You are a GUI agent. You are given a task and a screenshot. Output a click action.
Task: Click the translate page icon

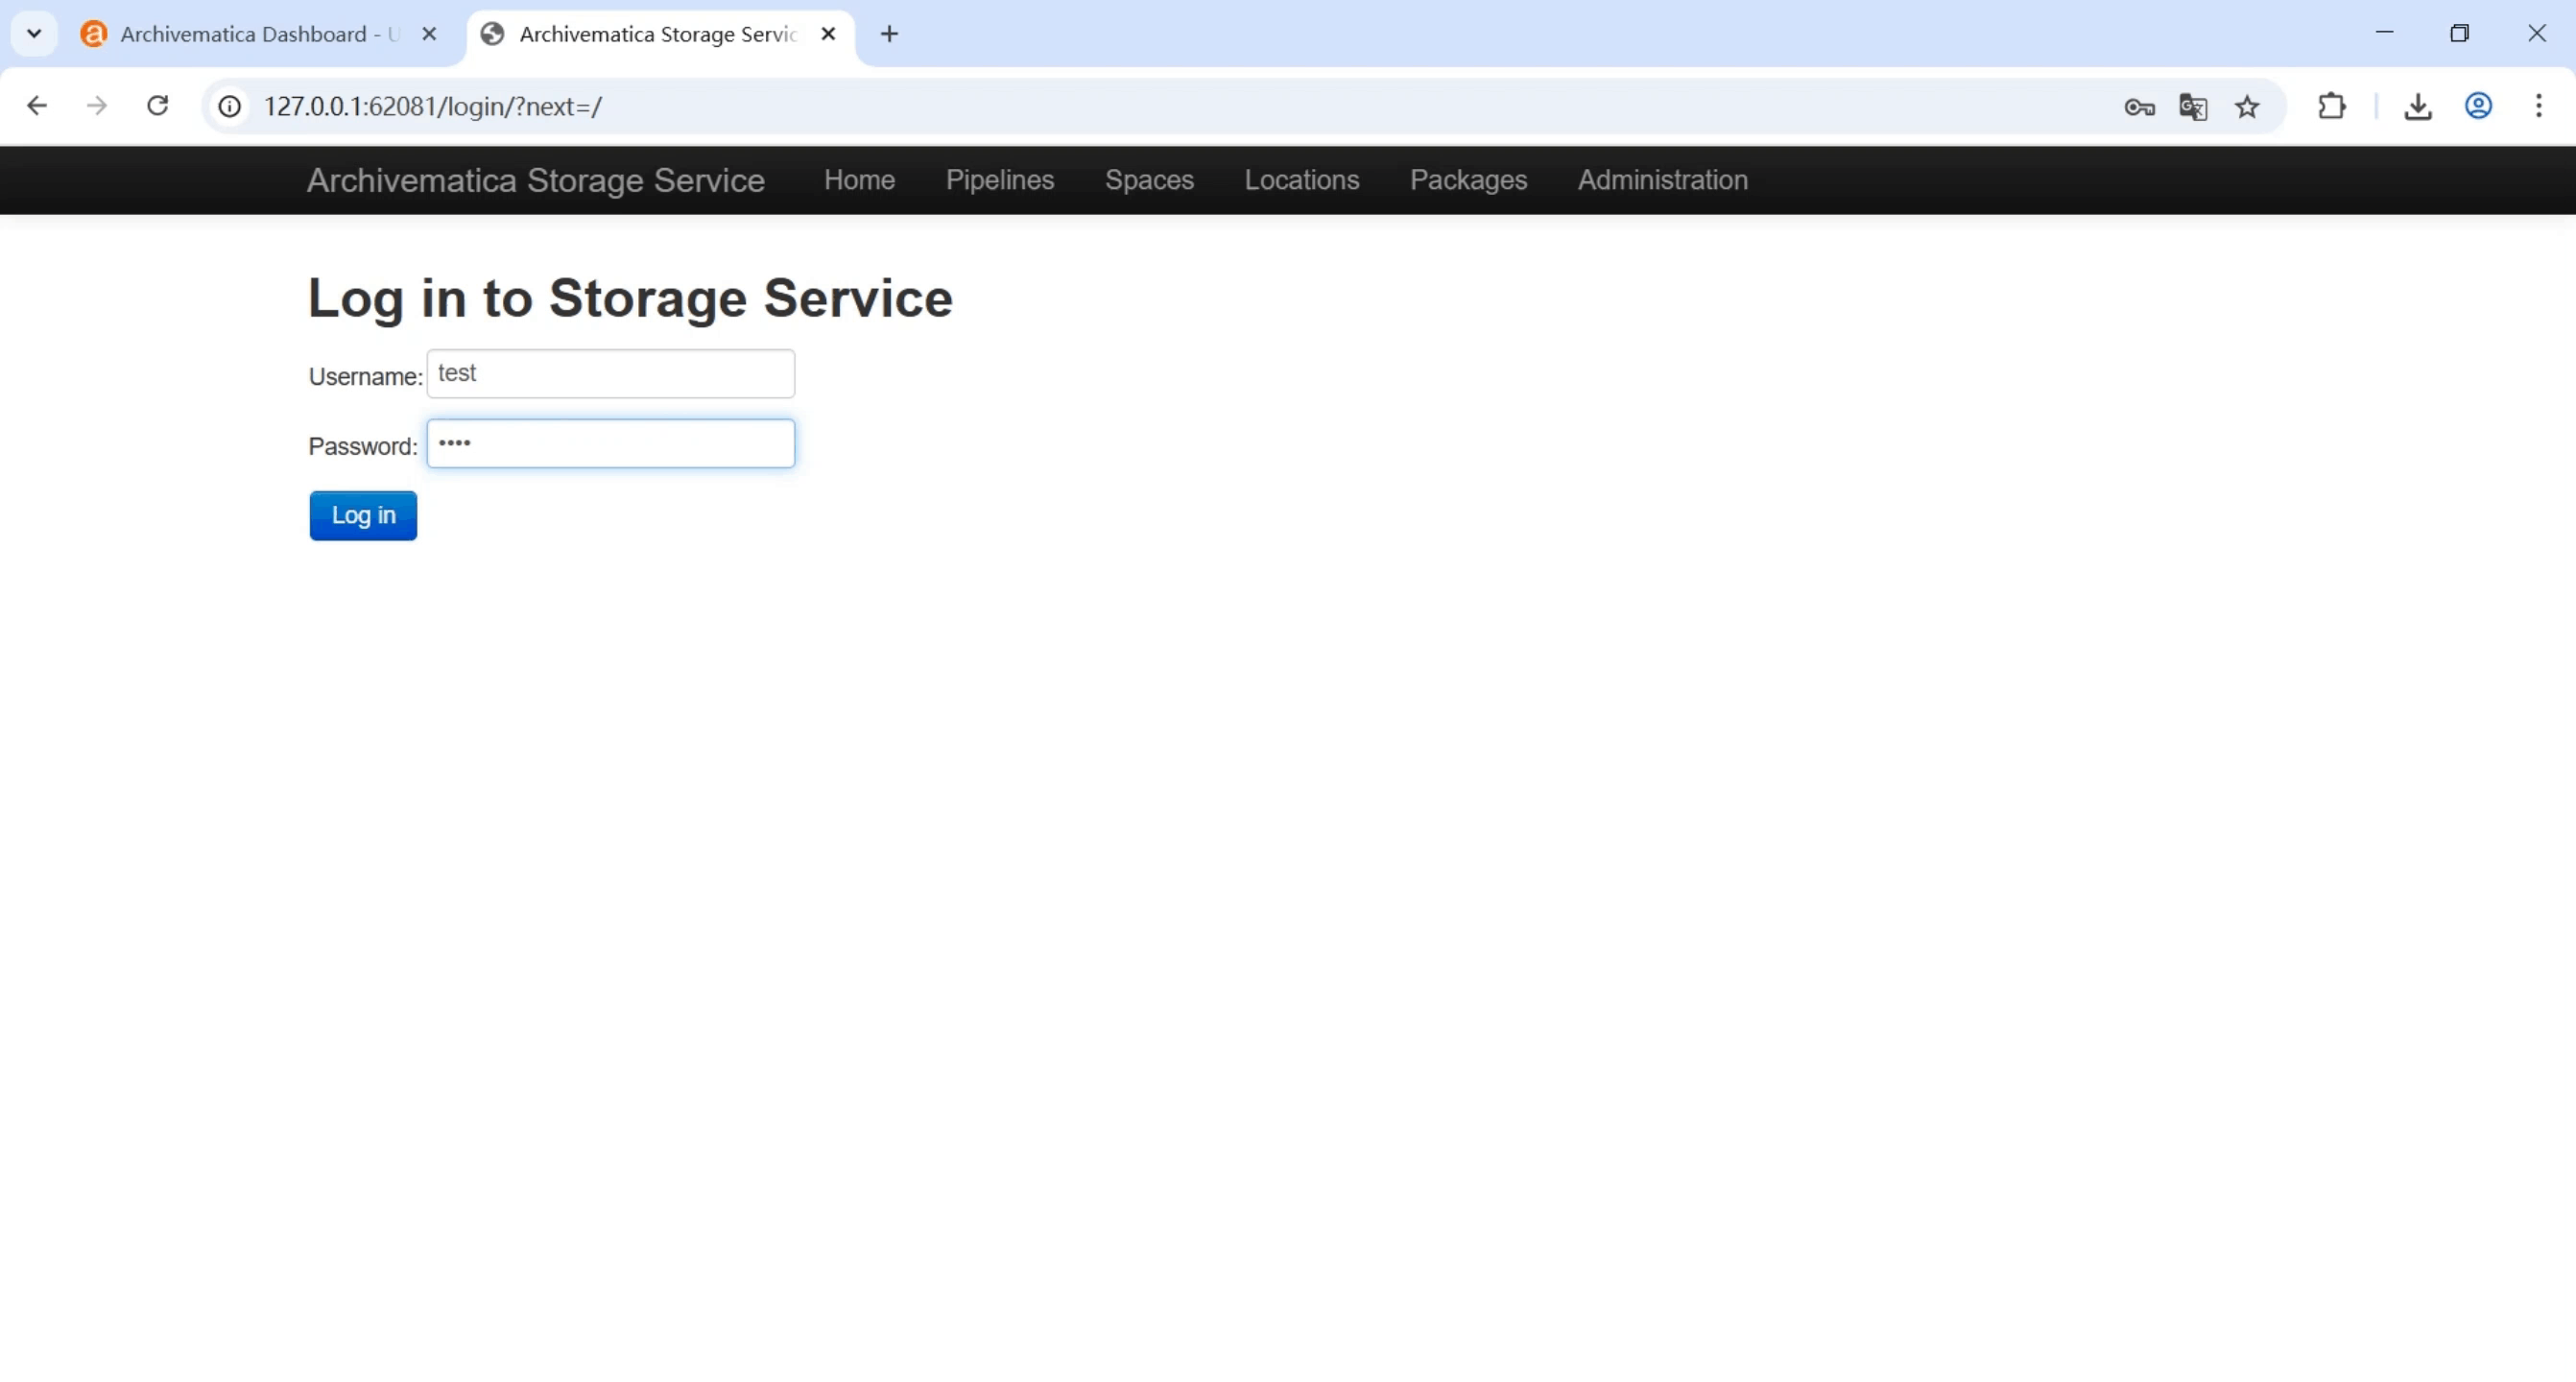(x=2193, y=107)
